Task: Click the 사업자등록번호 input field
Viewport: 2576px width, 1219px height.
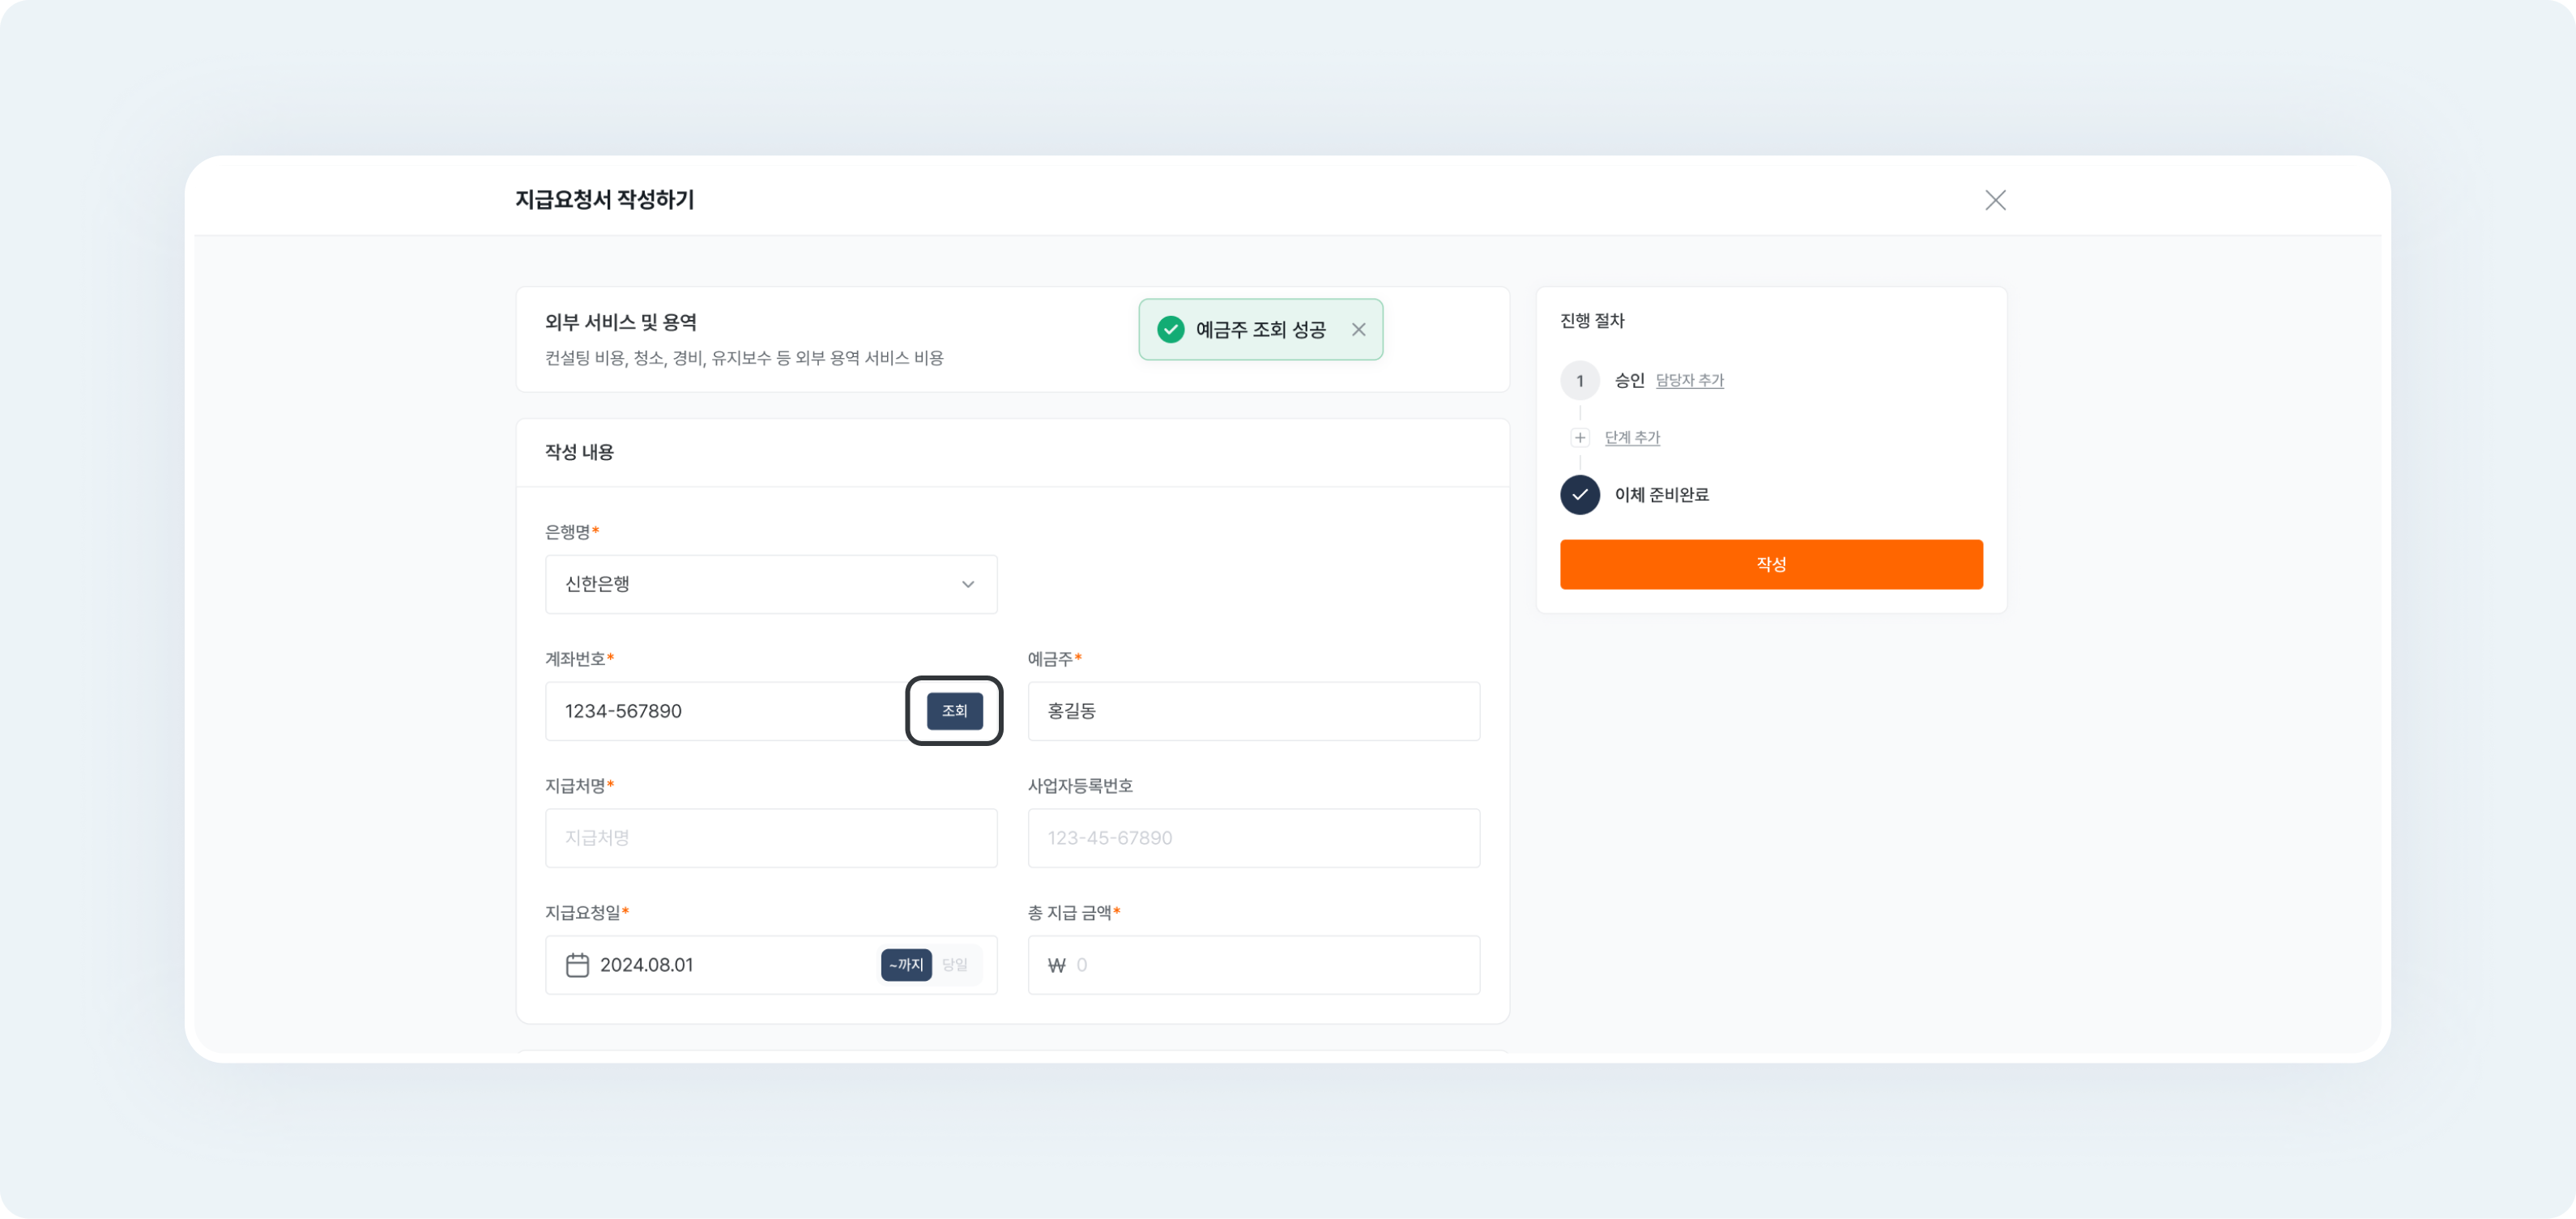Action: click(1253, 838)
